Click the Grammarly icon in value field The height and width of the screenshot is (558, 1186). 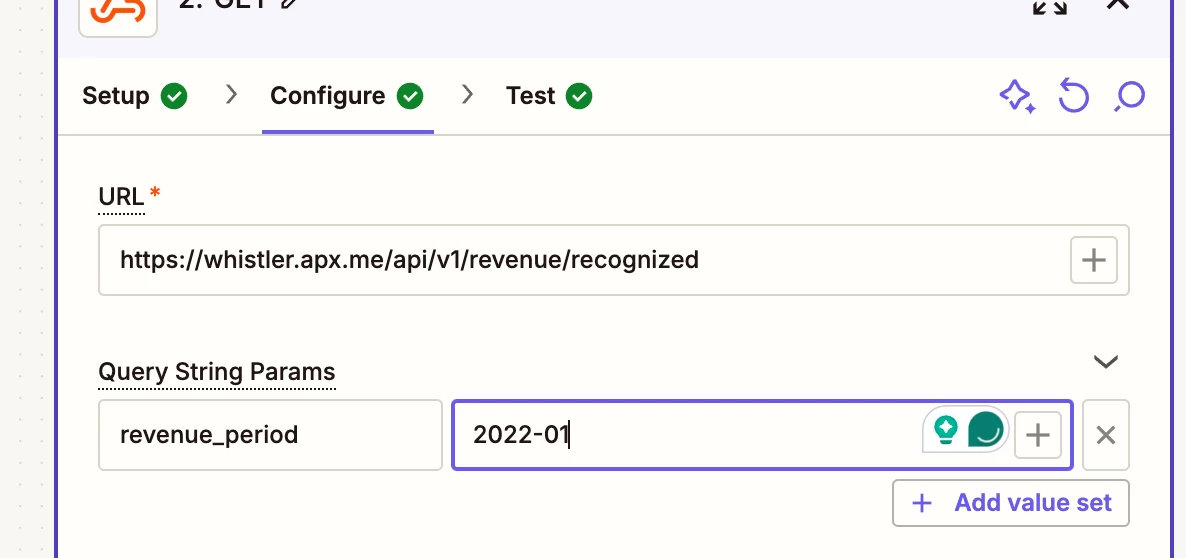986,430
